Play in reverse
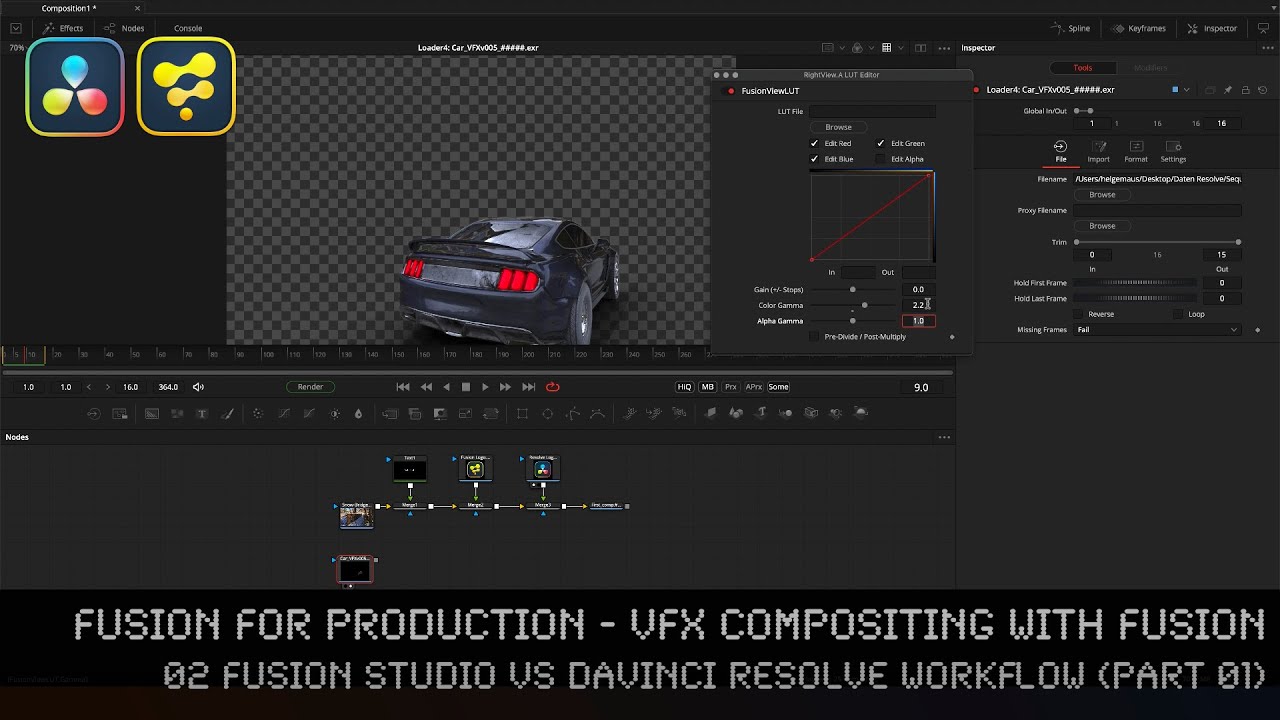The height and width of the screenshot is (720, 1280). pos(446,387)
